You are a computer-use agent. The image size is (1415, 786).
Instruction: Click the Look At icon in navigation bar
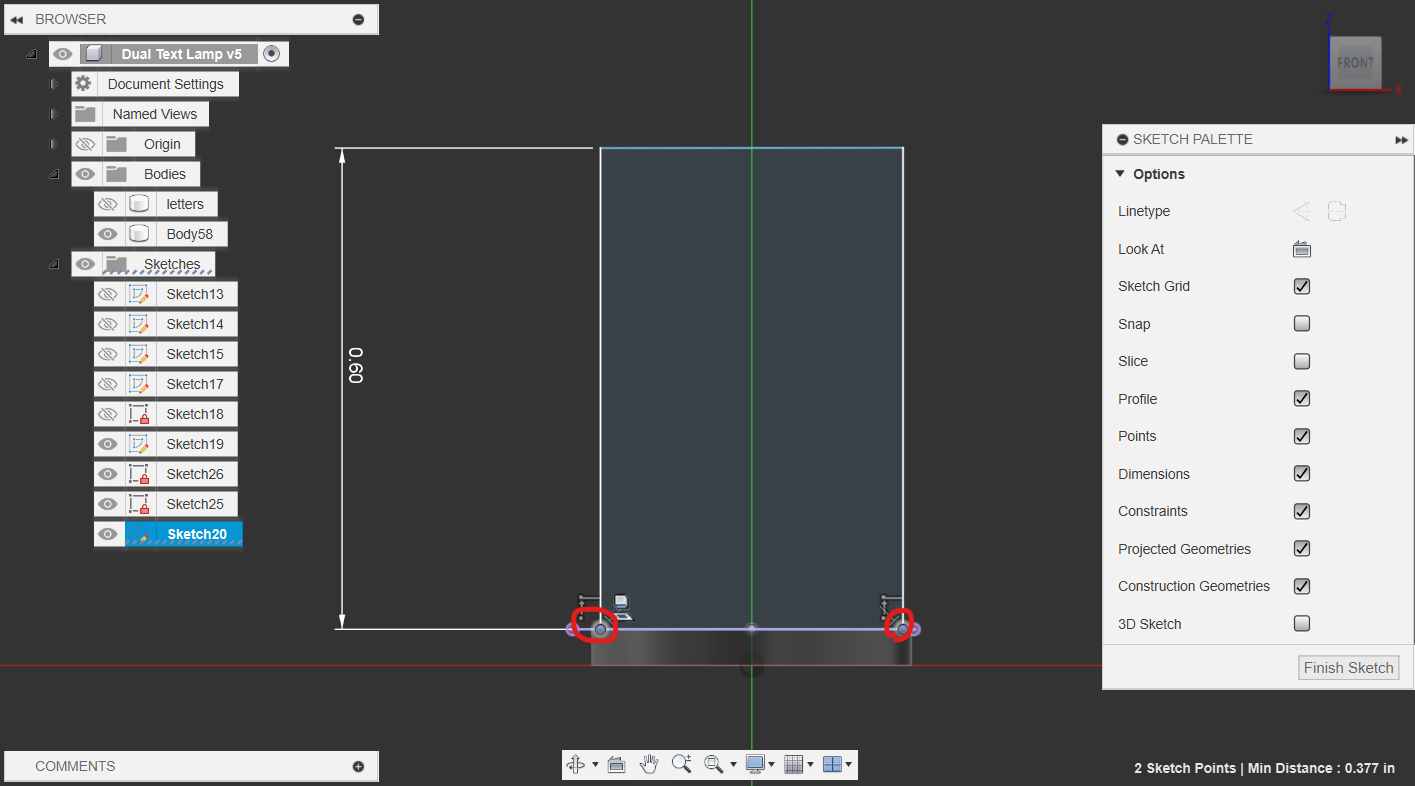coord(616,764)
